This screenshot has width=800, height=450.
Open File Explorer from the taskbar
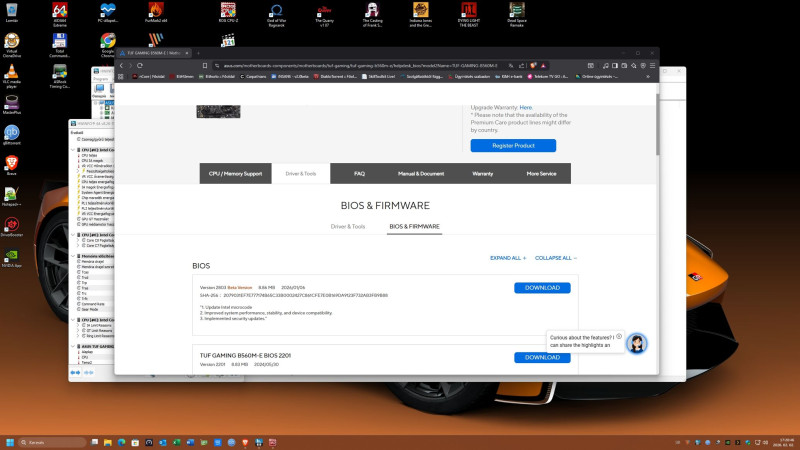tap(108, 442)
